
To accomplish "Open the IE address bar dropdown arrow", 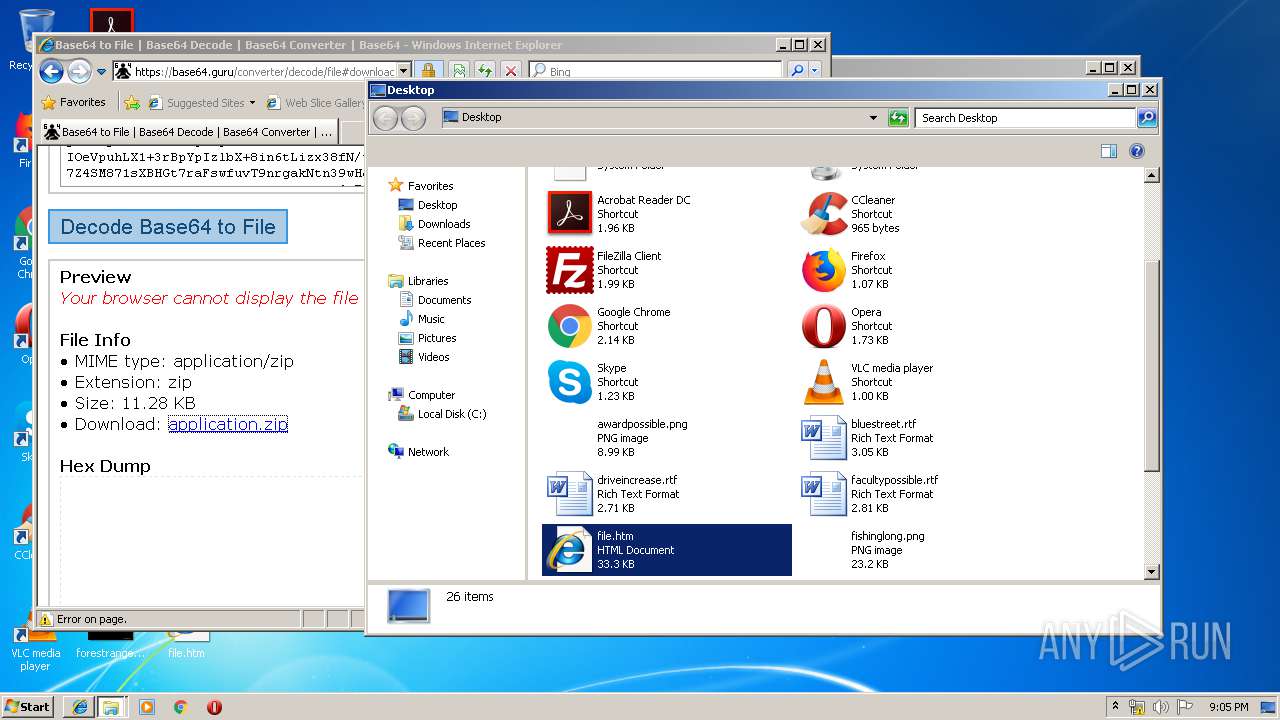I will point(404,71).
